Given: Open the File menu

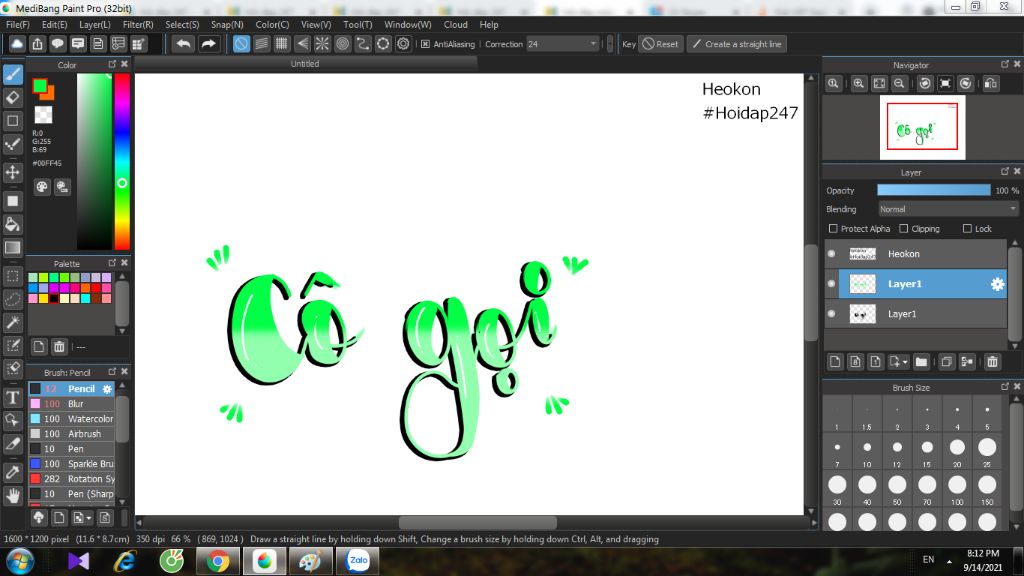Looking at the screenshot, I should click(18, 25).
